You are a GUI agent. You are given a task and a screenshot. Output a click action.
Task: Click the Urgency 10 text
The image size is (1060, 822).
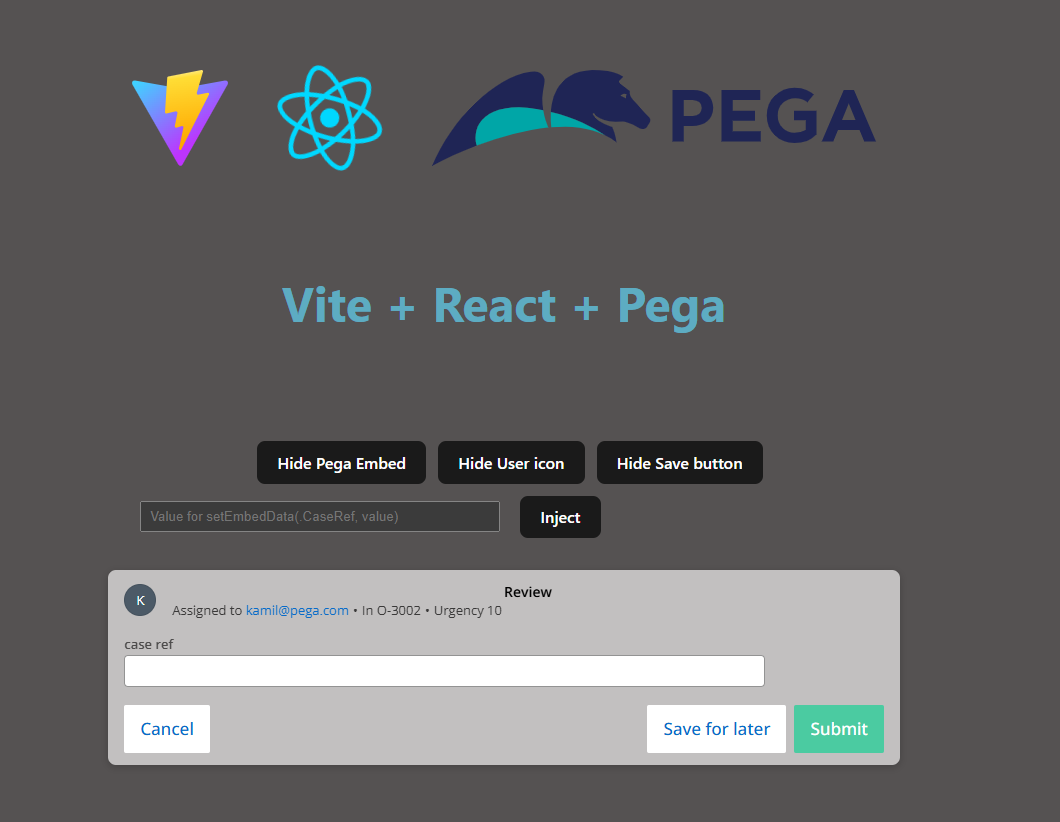[468, 610]
